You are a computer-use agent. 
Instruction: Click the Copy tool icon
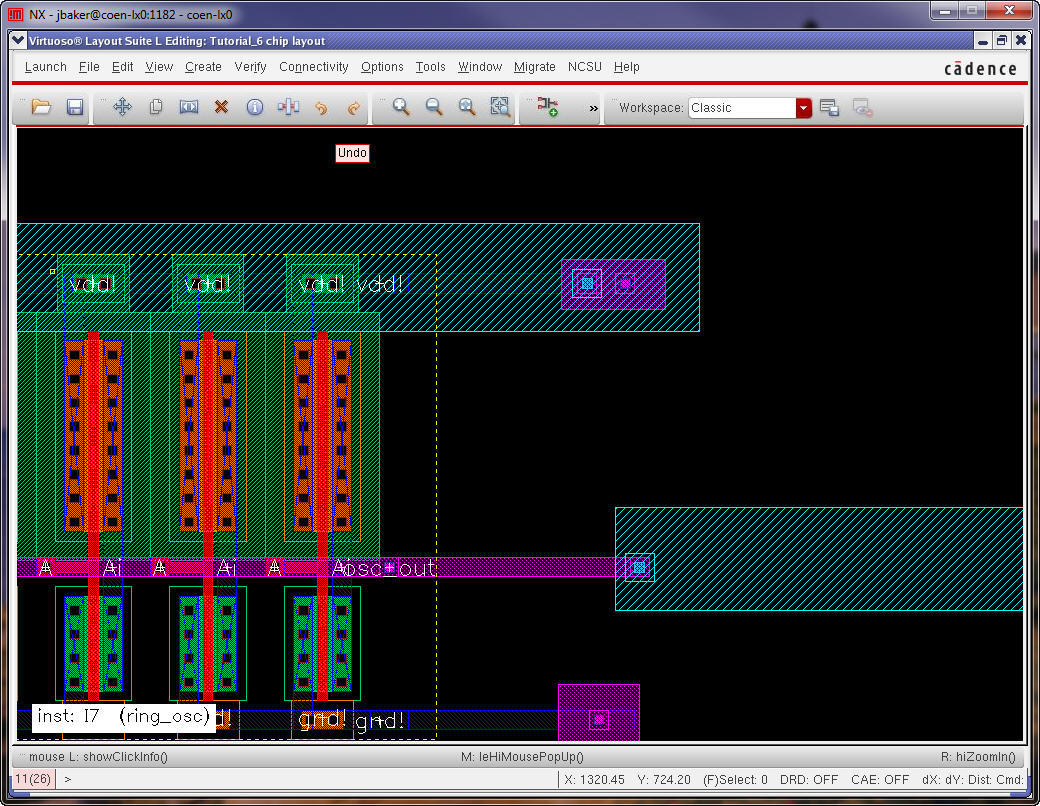pos(156,107)
